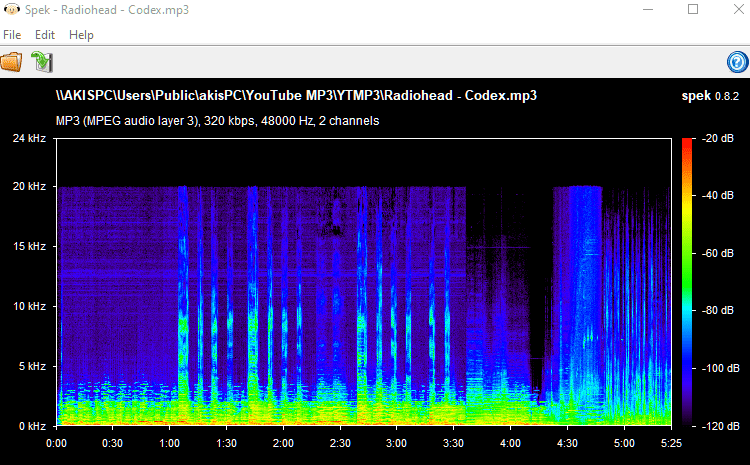Click the 3:30 time axis label
750x465 pixels.
pos(453,443)
